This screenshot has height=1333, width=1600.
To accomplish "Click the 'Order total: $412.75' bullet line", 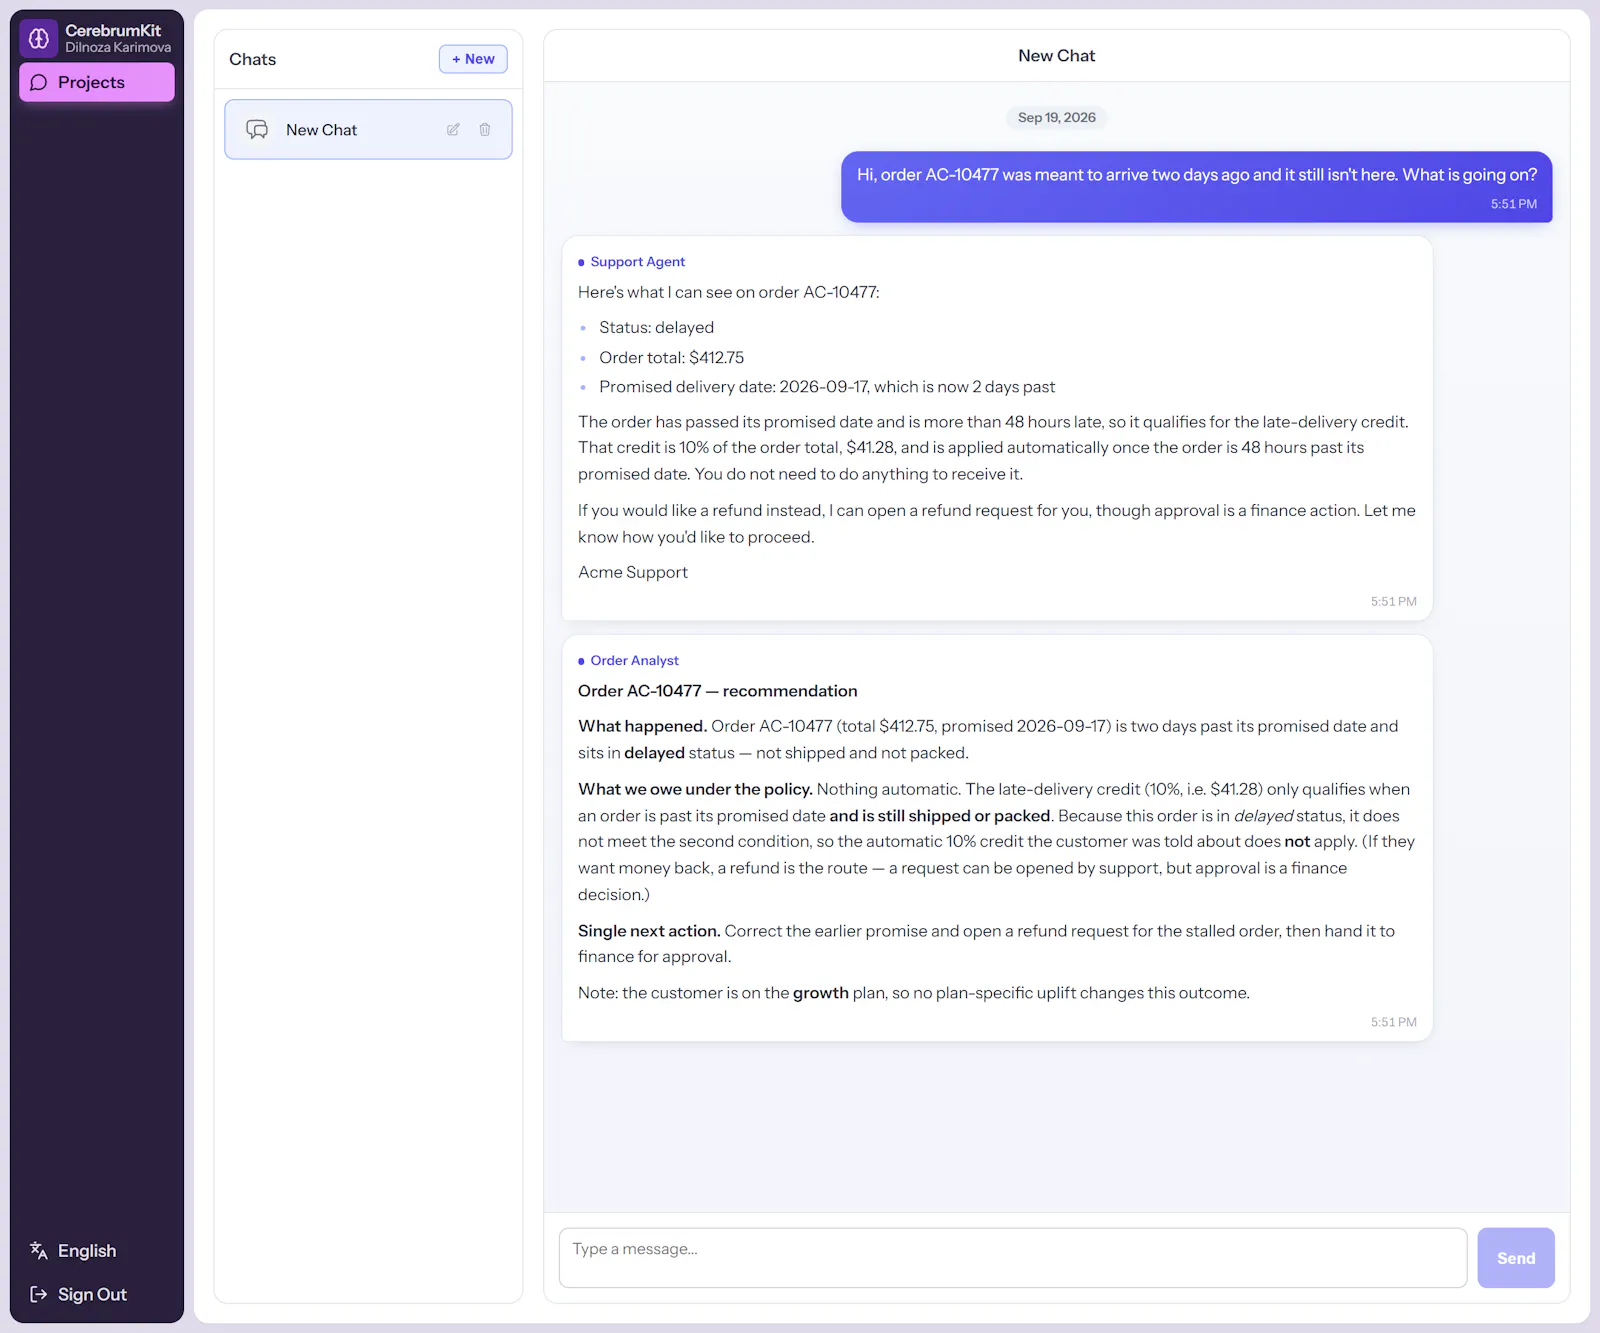I will point(672,358).
